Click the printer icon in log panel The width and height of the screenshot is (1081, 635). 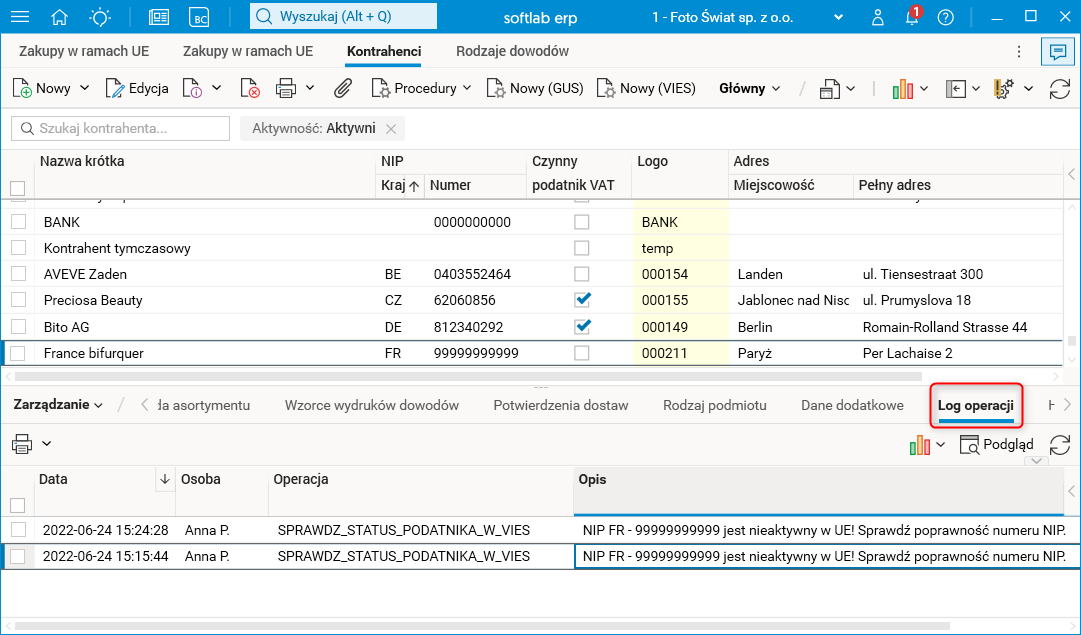(22, 444)
